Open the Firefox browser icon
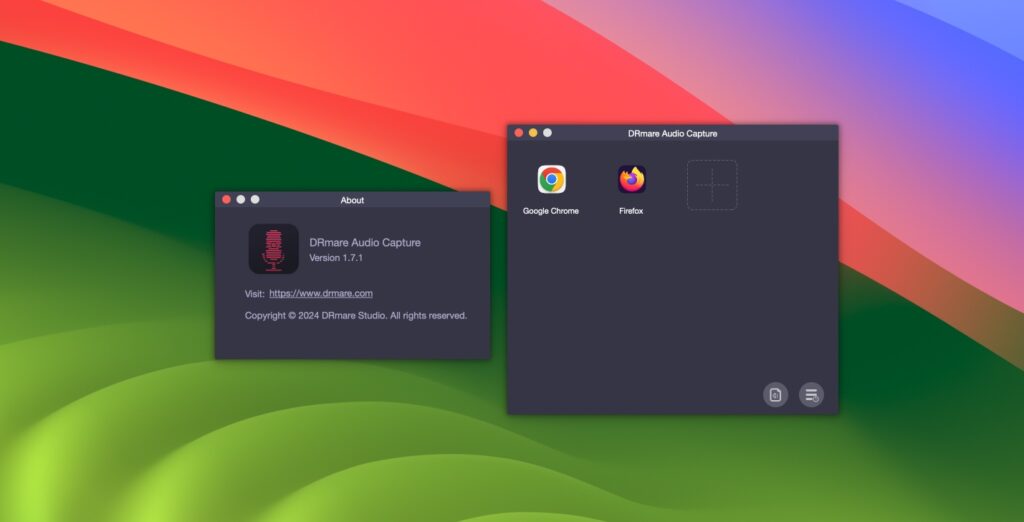This screenshot has height=522, width=1024. point(631,180)
